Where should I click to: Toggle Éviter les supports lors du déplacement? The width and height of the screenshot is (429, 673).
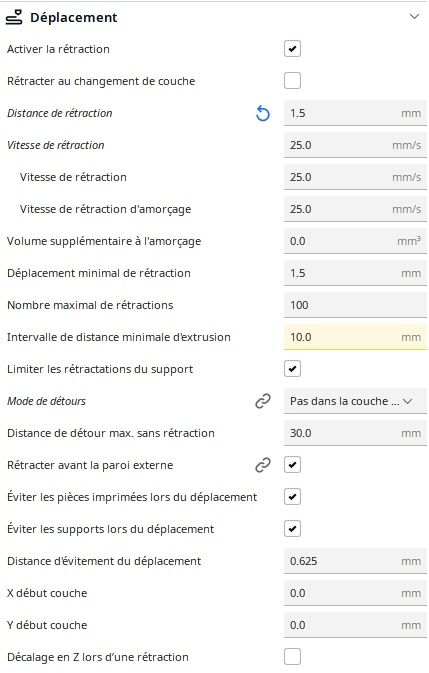pyautogui.click(x=292, y=529)
